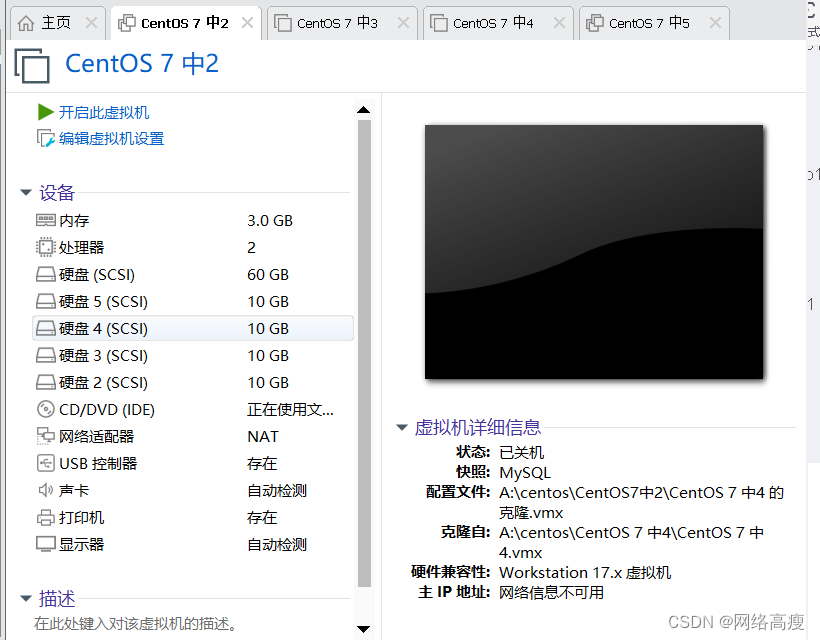Click the home icon on the 主页 tab

click(26, 23)
